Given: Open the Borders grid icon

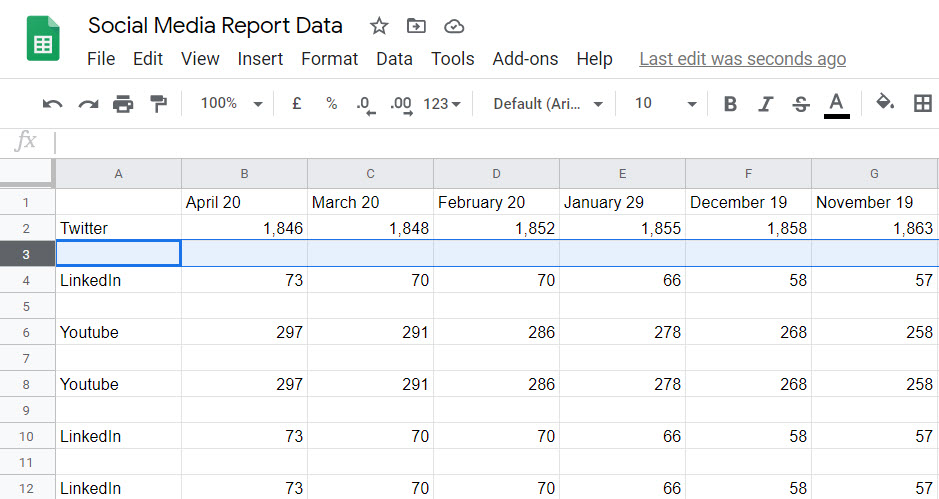Looking at the screenshot, I should tap(923, 104).
